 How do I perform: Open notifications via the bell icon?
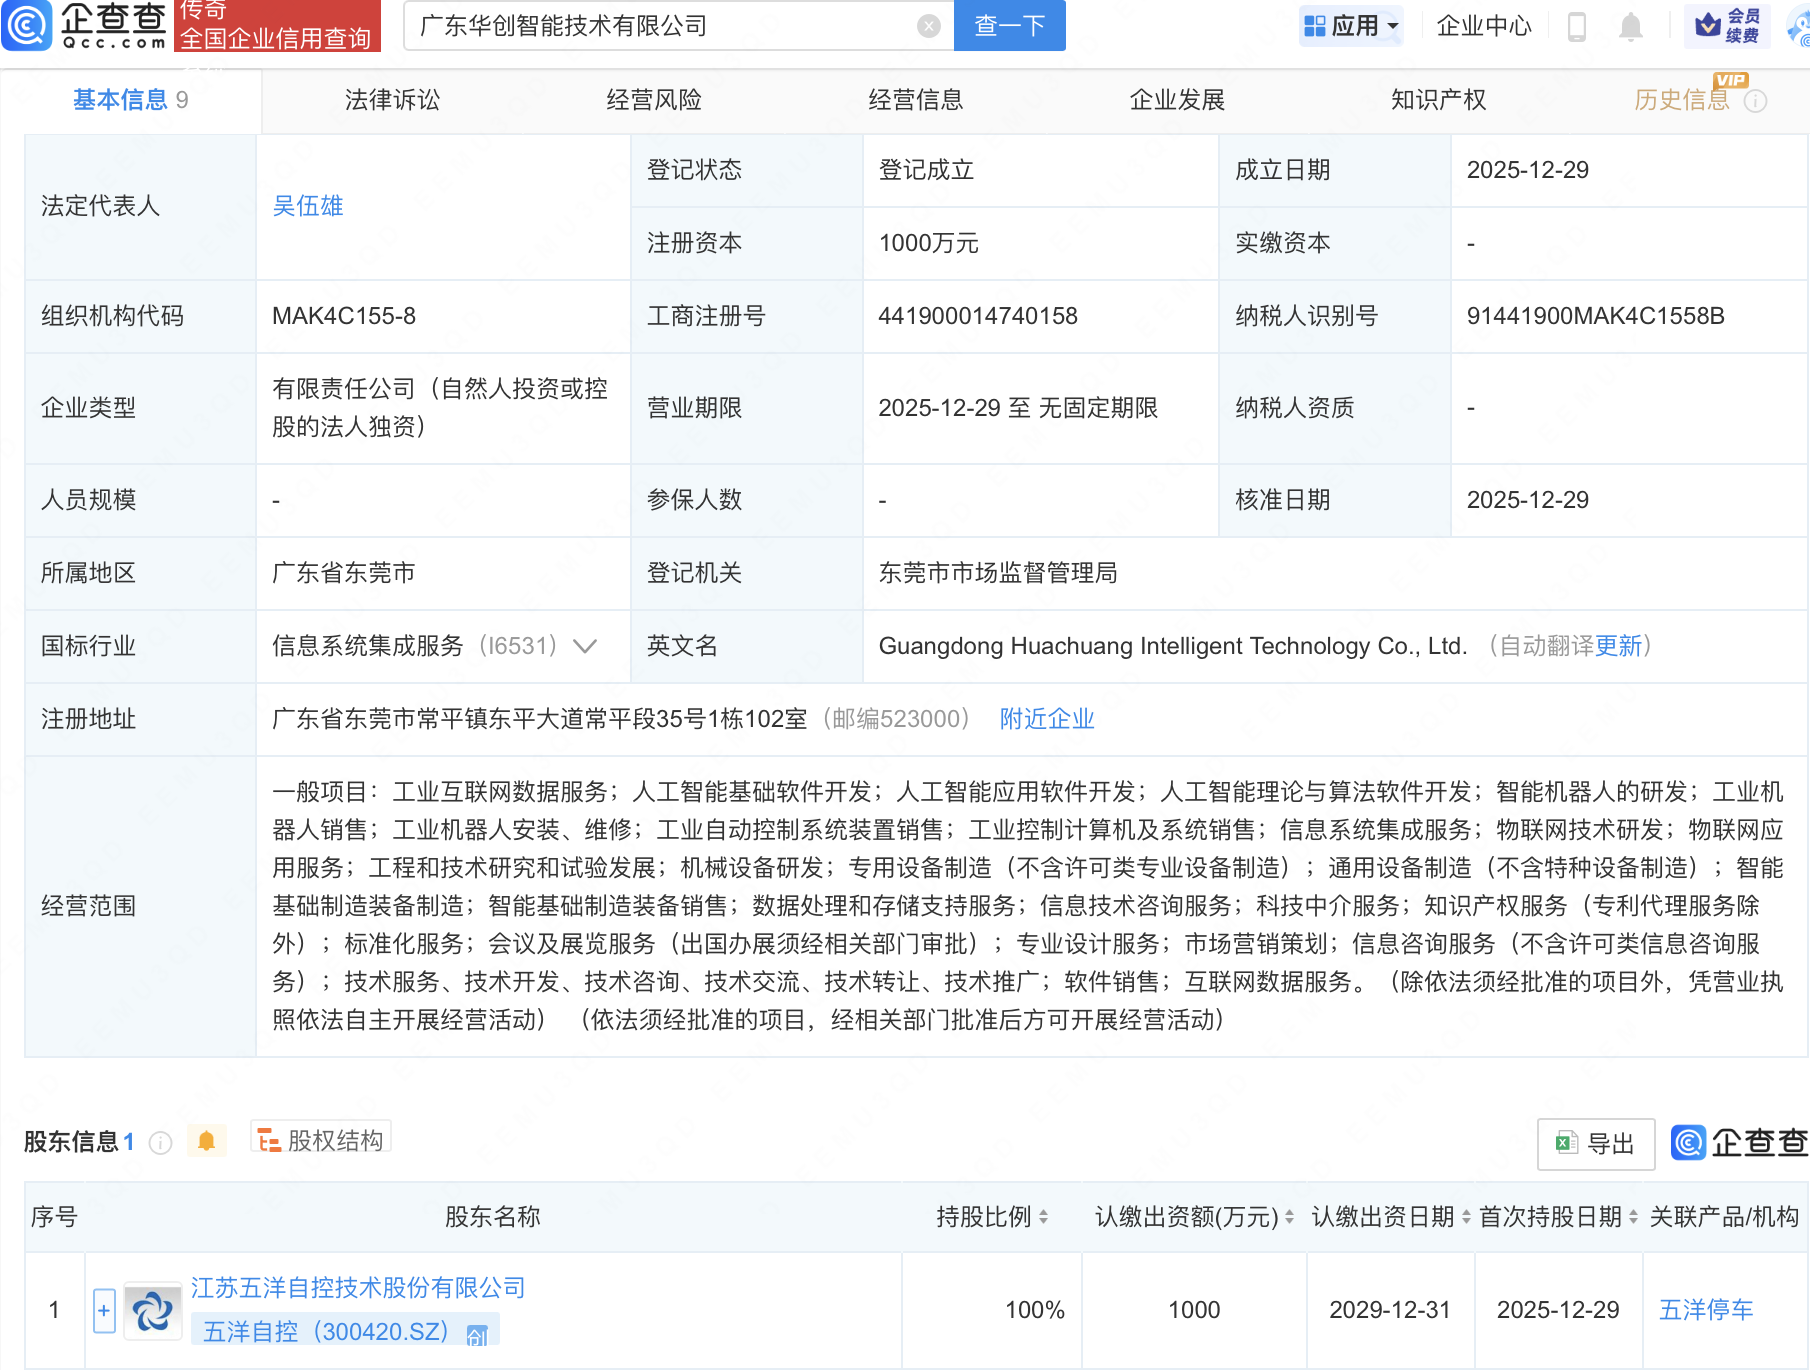click(x=1630, y=27)
